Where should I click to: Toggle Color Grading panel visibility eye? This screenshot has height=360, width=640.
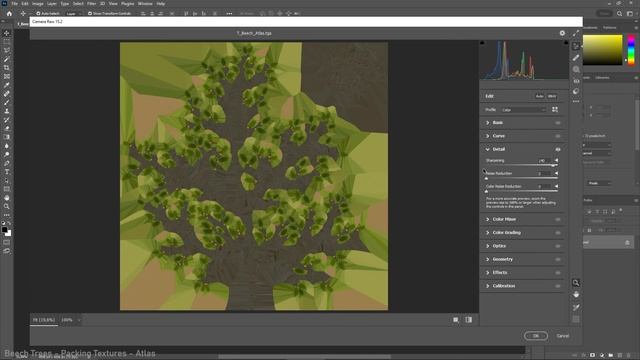pos(558,233)
